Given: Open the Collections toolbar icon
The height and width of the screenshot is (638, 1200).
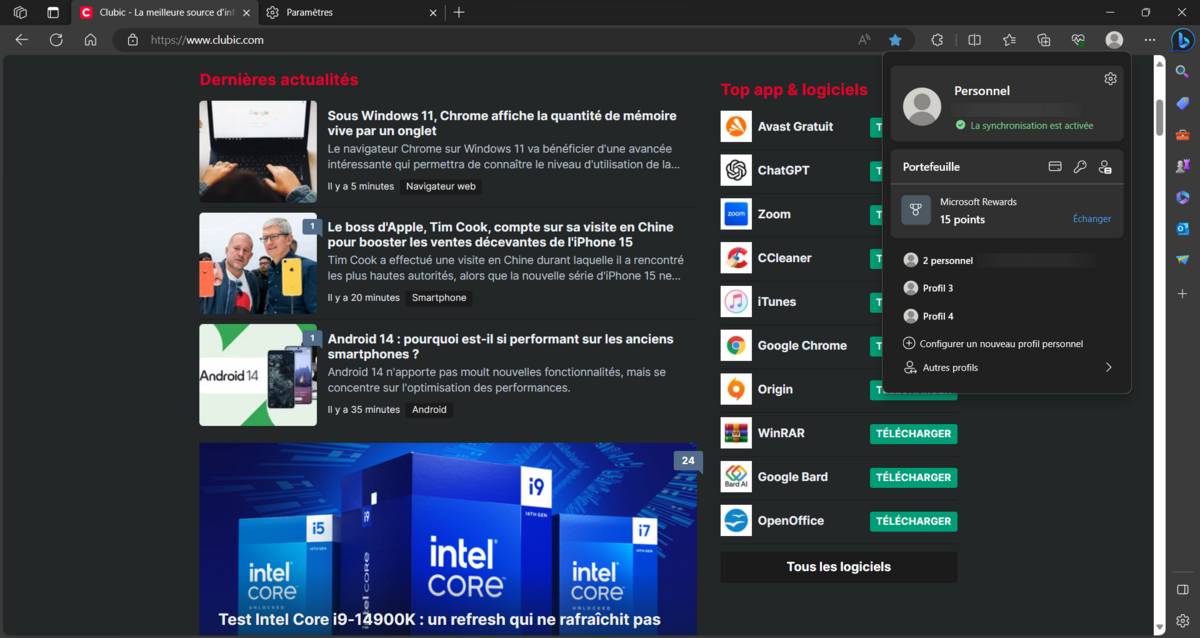Looking at the screenshot, I should click(1044, 40).
